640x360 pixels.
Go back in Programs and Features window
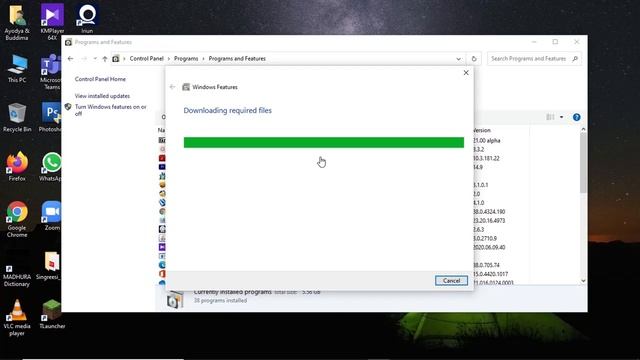tap(70, 59)
